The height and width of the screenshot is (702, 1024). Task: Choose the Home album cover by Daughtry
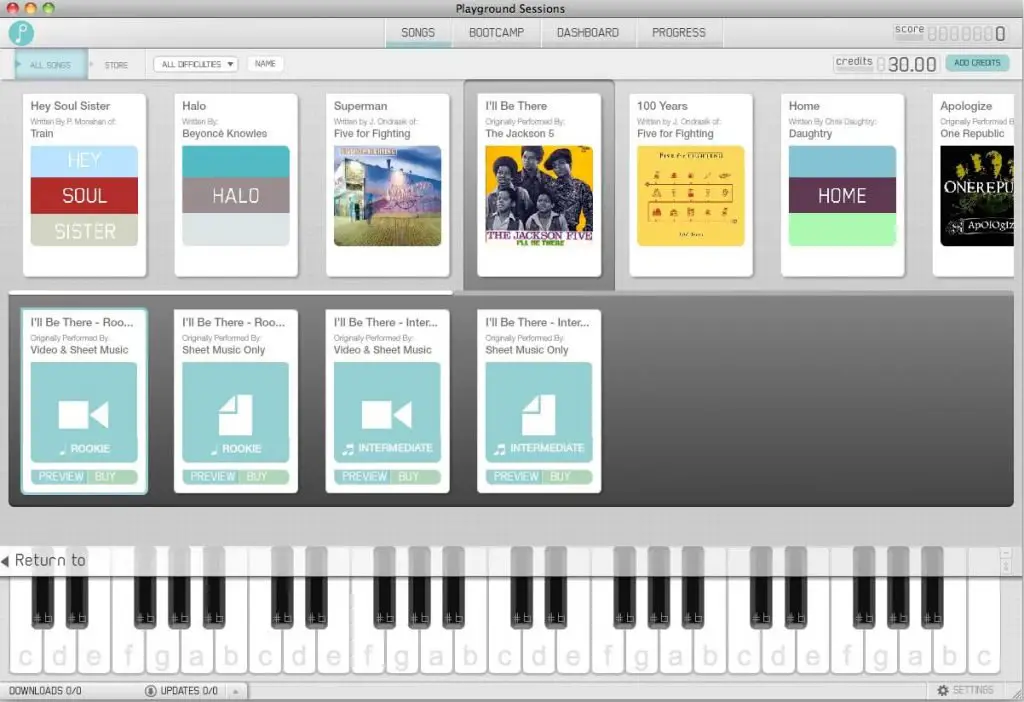pyautogui.click(x=842, y=196)
